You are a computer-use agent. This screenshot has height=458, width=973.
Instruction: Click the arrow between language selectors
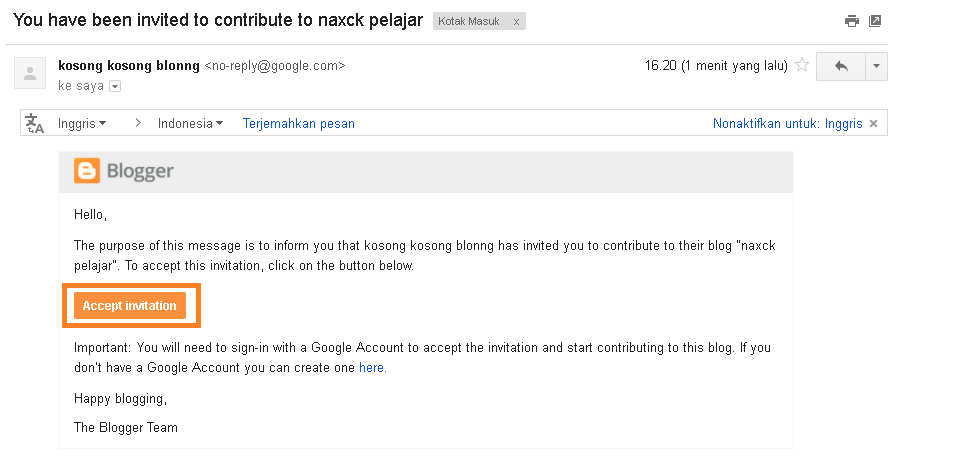point(138,123)
